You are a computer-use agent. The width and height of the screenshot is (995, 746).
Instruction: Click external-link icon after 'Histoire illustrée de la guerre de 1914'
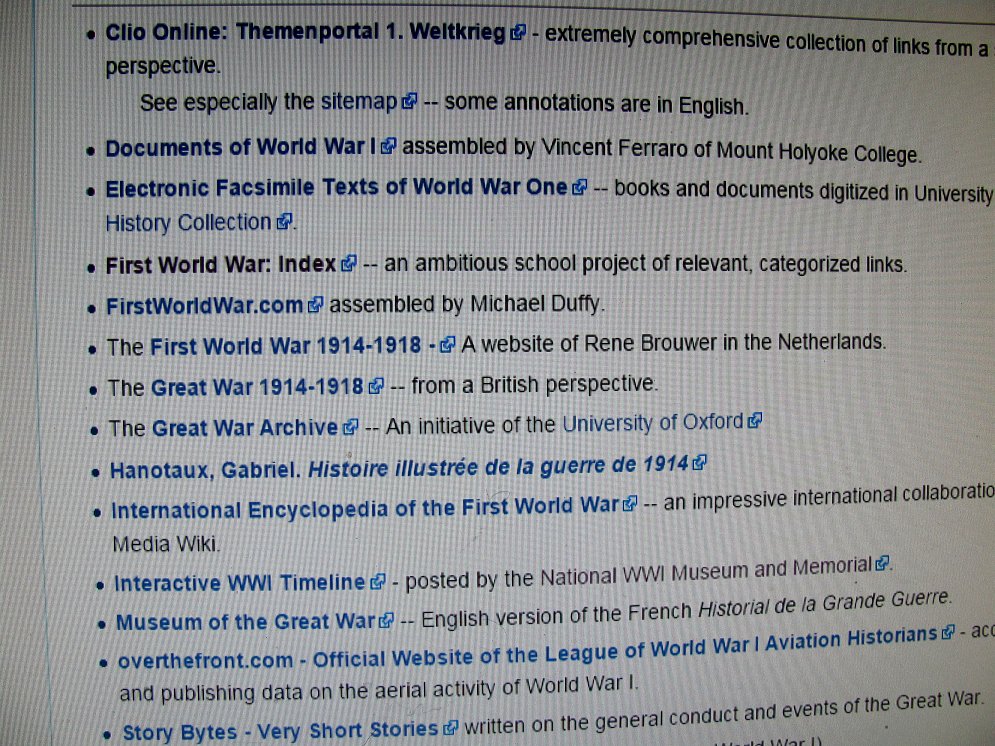pyautogui.click(x=699, y=463)
